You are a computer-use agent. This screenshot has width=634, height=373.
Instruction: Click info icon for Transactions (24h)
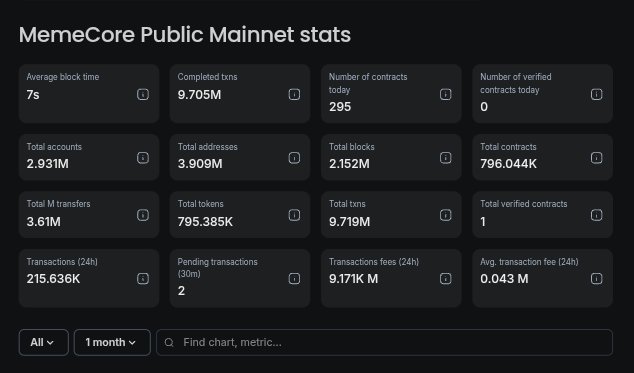tap(143, 278)
